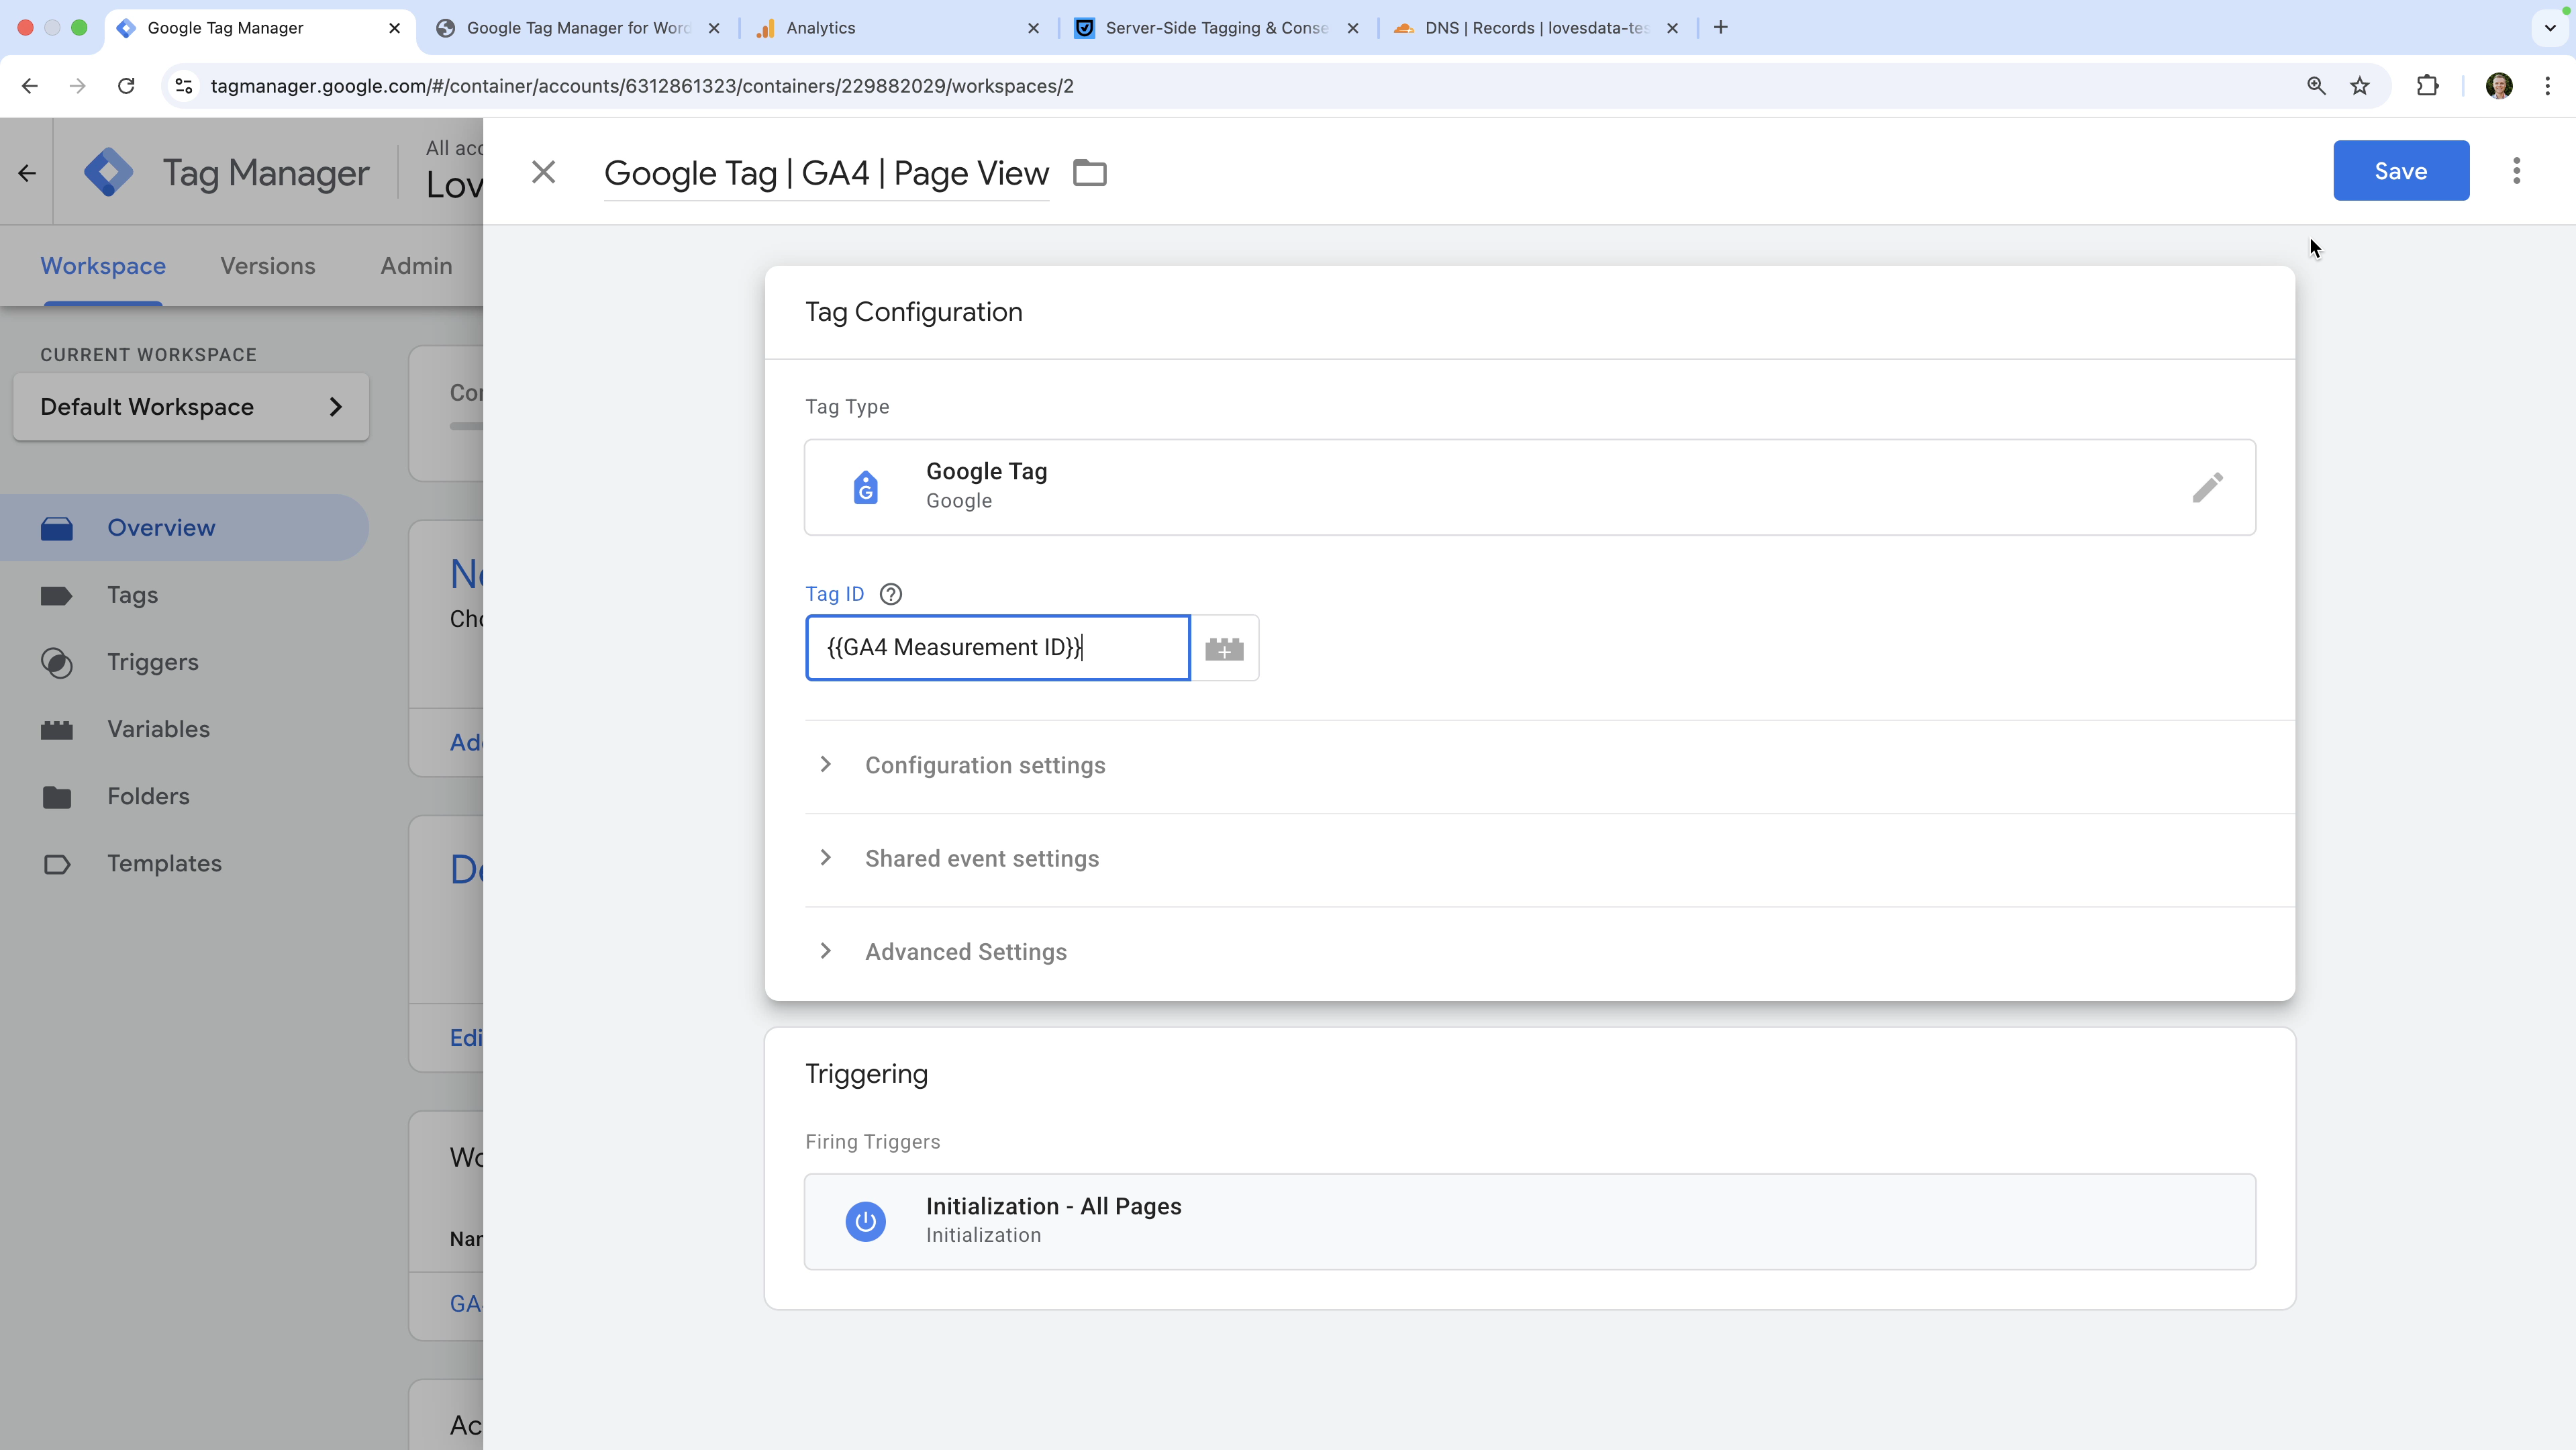Click the Save button
Viewport: 2576px width, 1450px height.
2400,171
